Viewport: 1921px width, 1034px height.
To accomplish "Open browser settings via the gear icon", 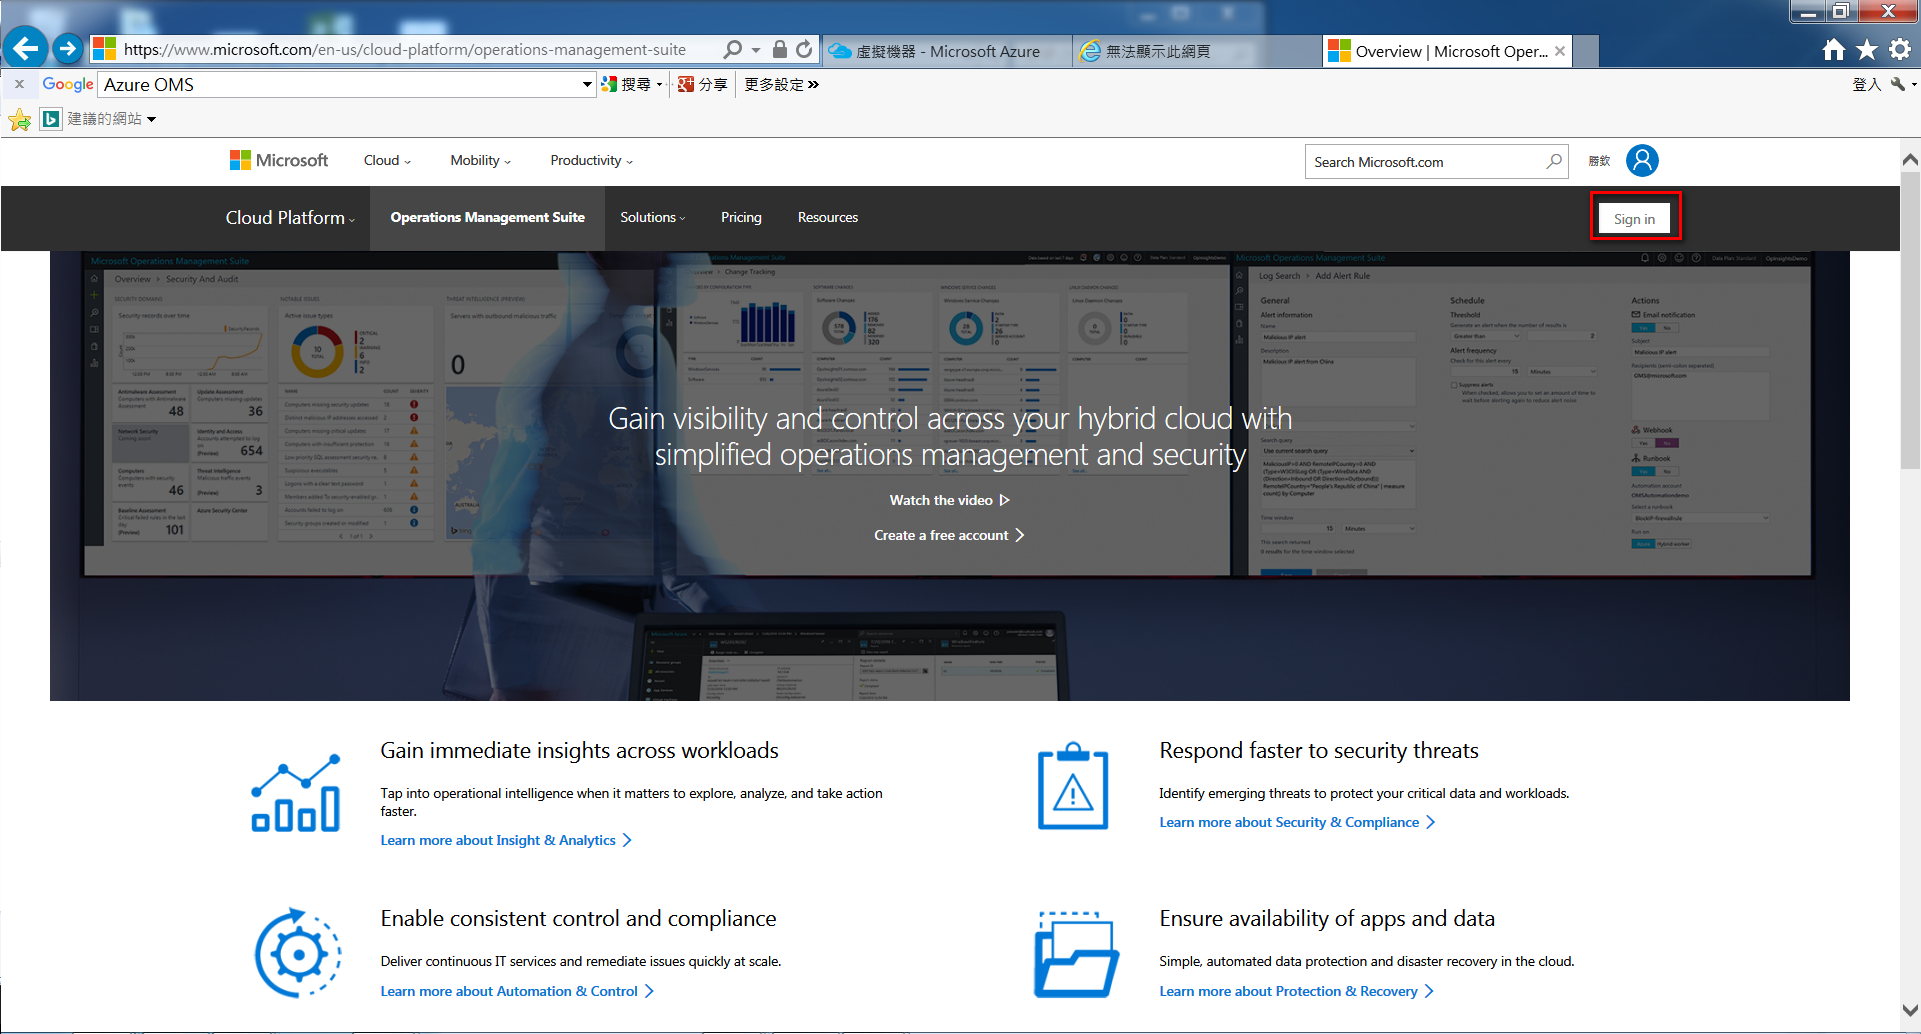I will coord(1900,48).
